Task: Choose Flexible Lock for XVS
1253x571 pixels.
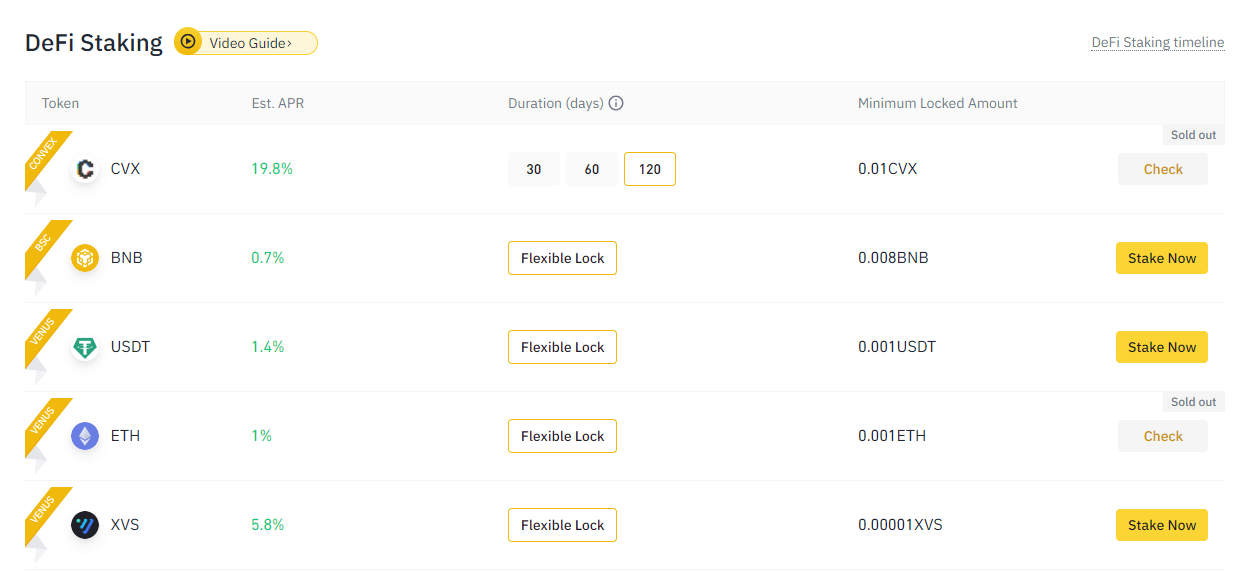Action: coord(562,525)
